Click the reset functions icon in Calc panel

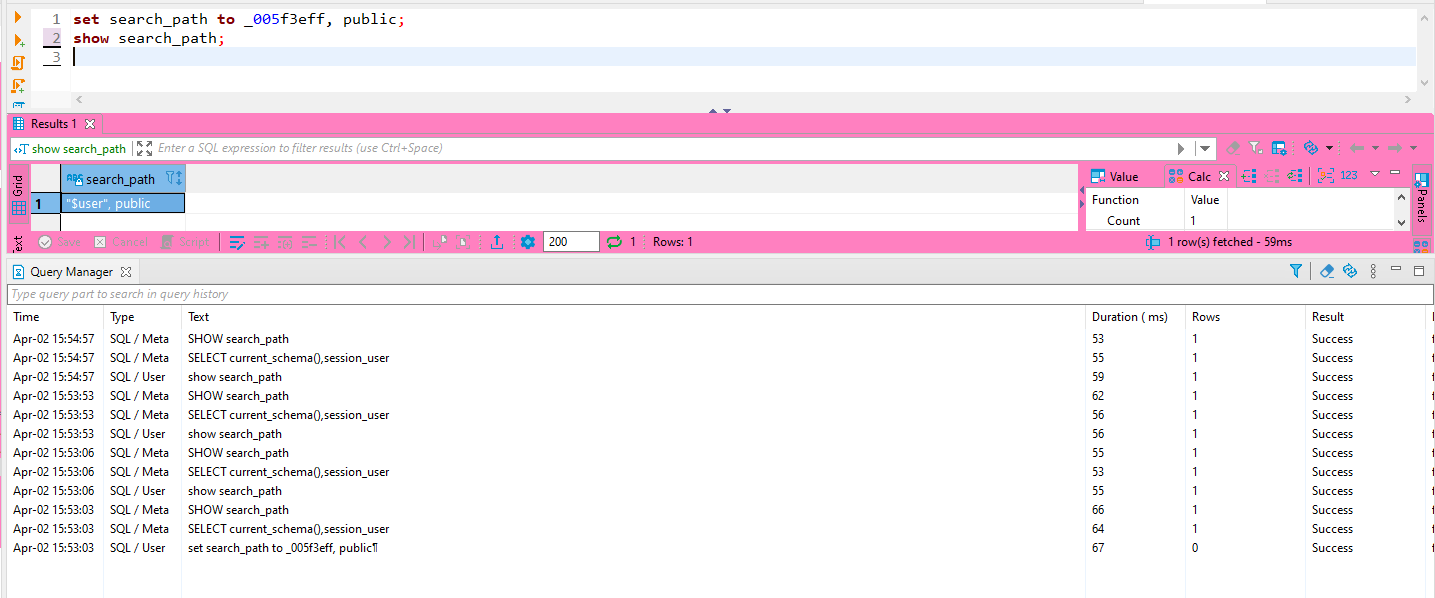coord(1296,175)
